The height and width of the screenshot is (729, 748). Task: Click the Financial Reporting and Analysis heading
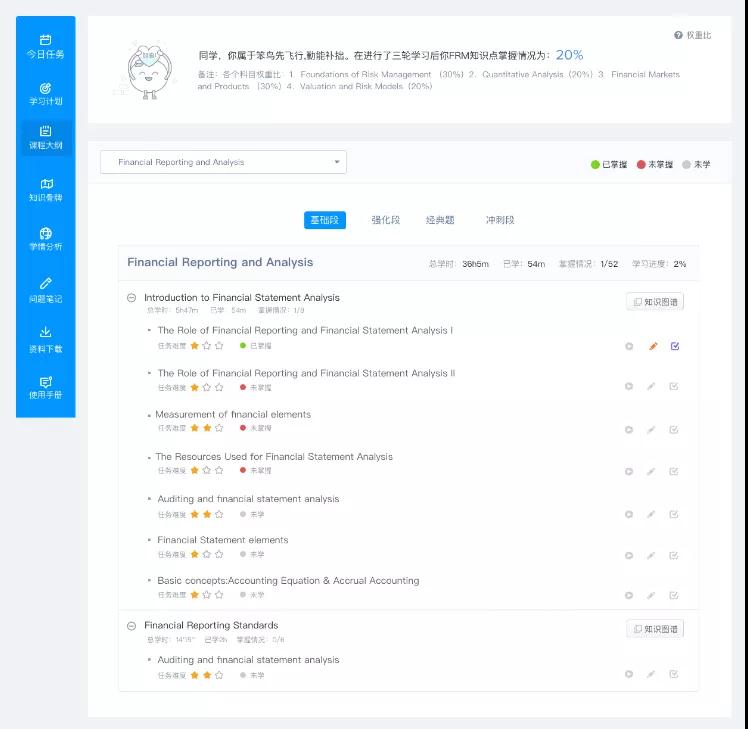(220, 262)
